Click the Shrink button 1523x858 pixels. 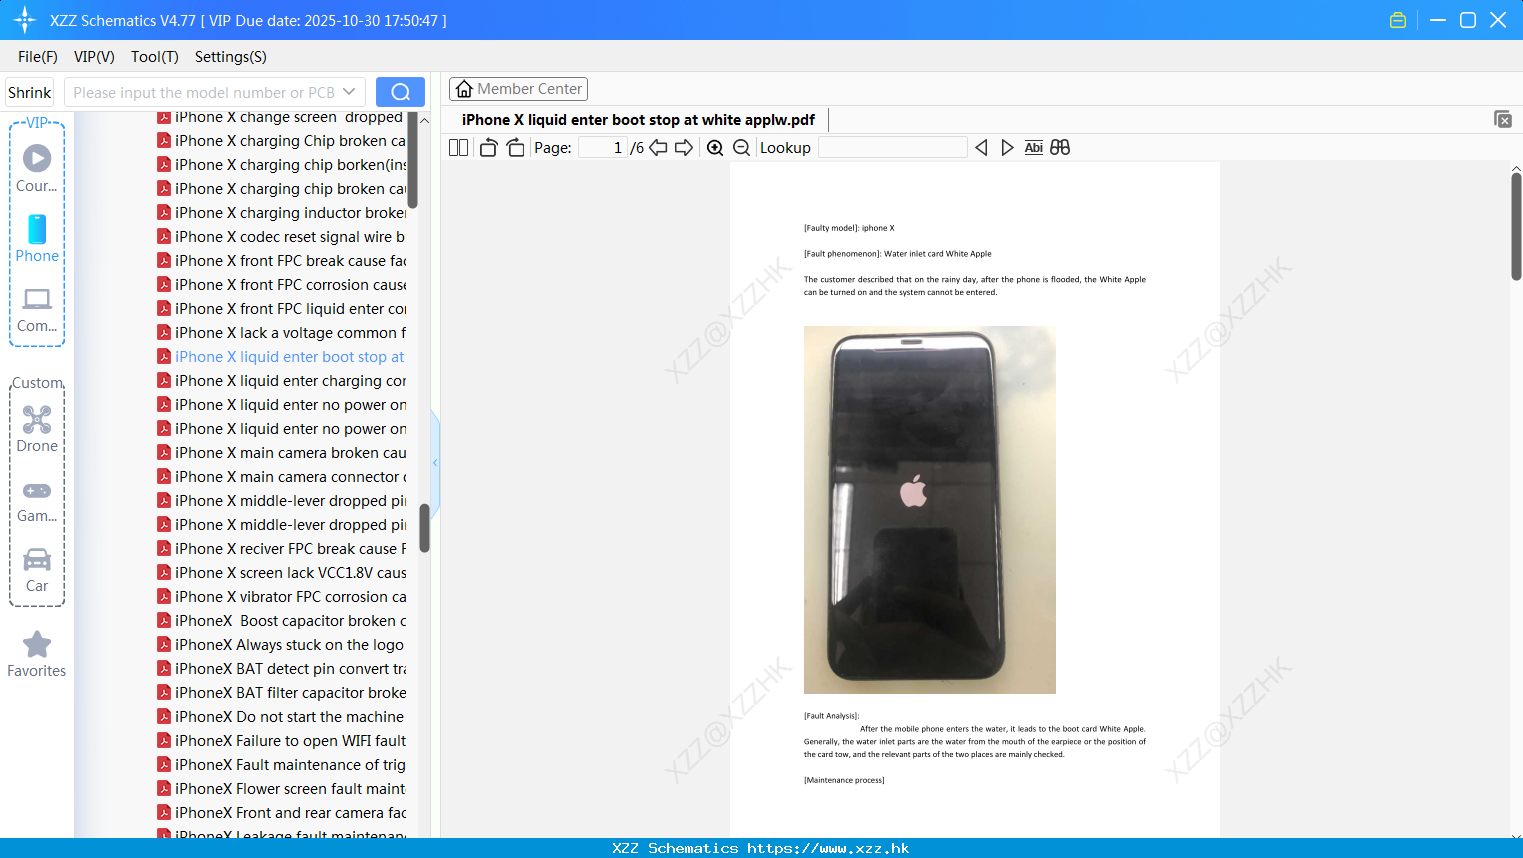[x=29, y=92]
